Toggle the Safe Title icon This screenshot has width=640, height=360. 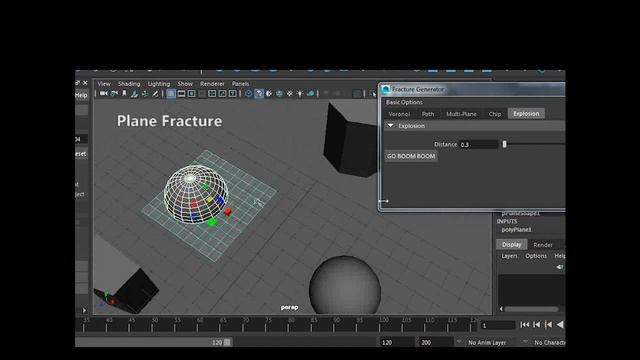[x=233, y=94]
